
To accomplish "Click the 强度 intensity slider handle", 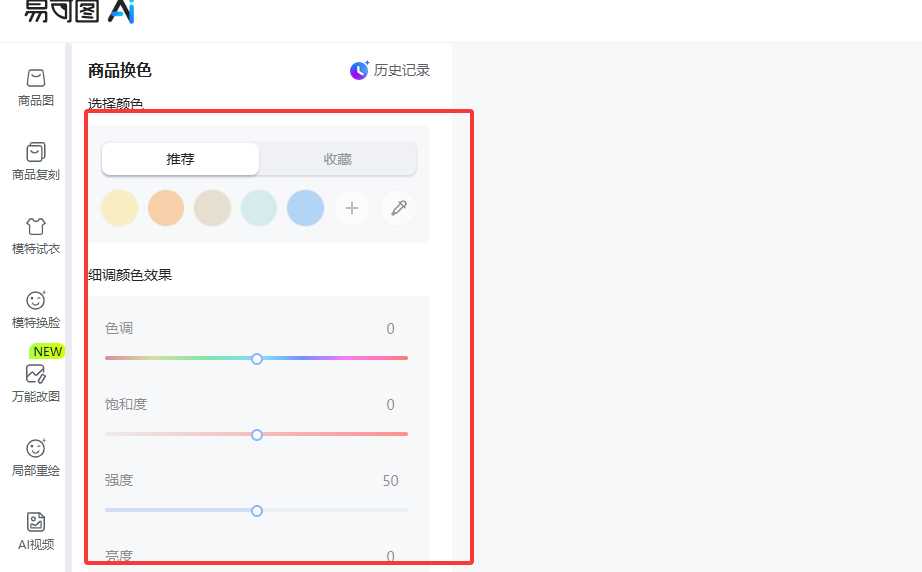I will coord(257,511).
